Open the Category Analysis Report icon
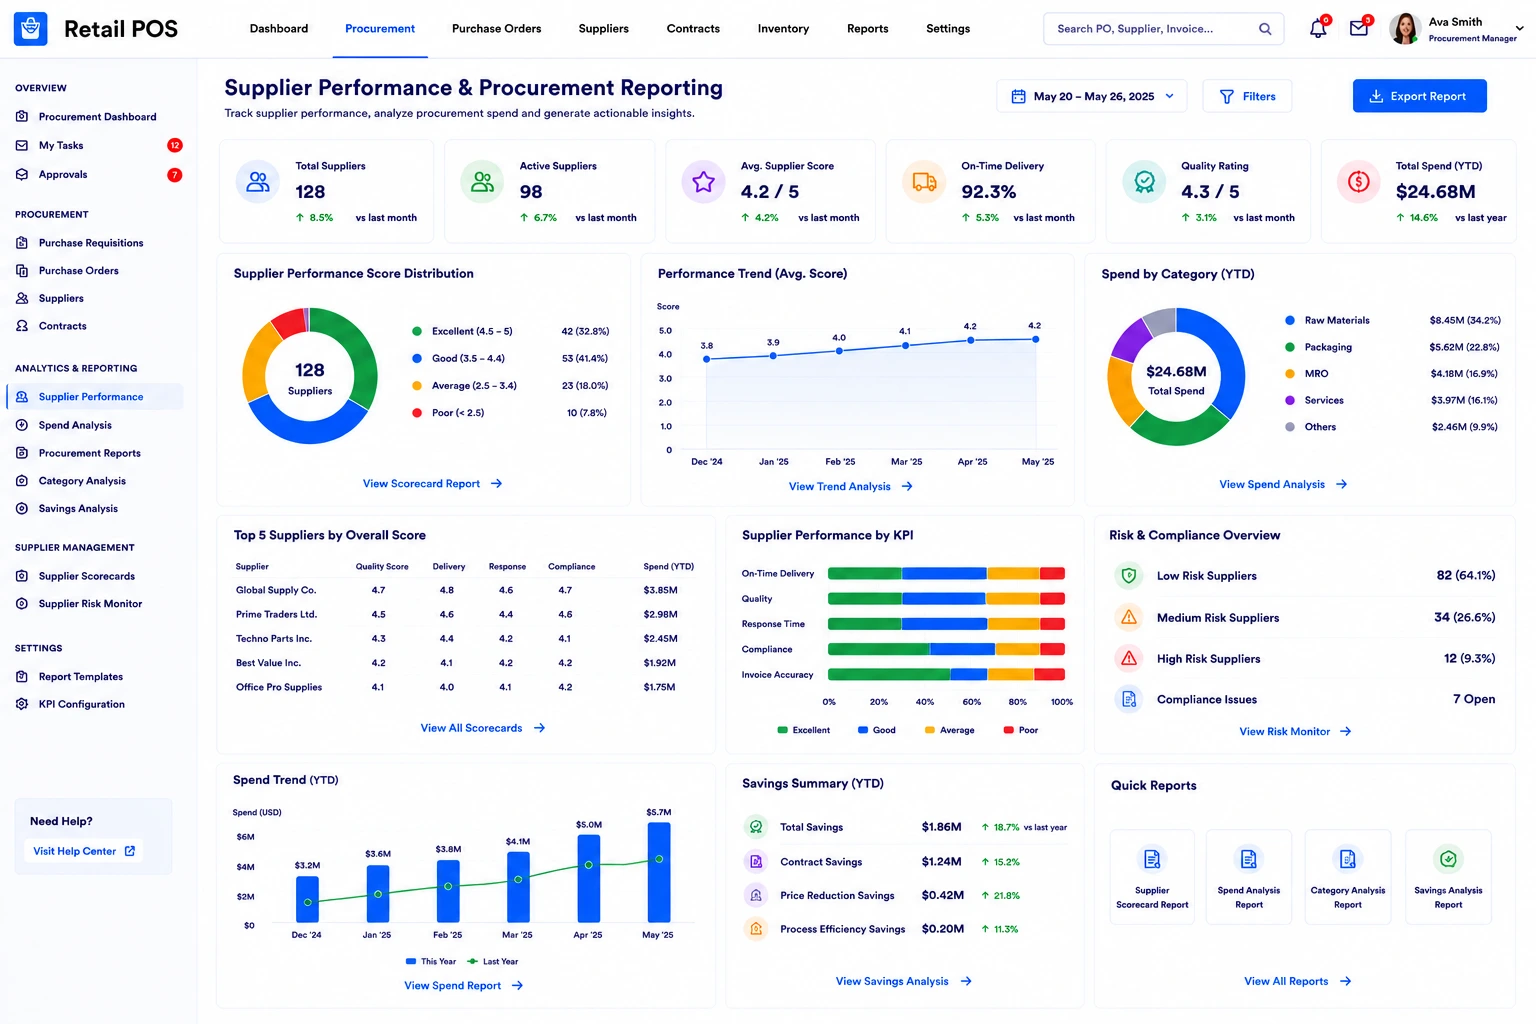This screenshot has width=1536, height=1024. [1347, 859]
